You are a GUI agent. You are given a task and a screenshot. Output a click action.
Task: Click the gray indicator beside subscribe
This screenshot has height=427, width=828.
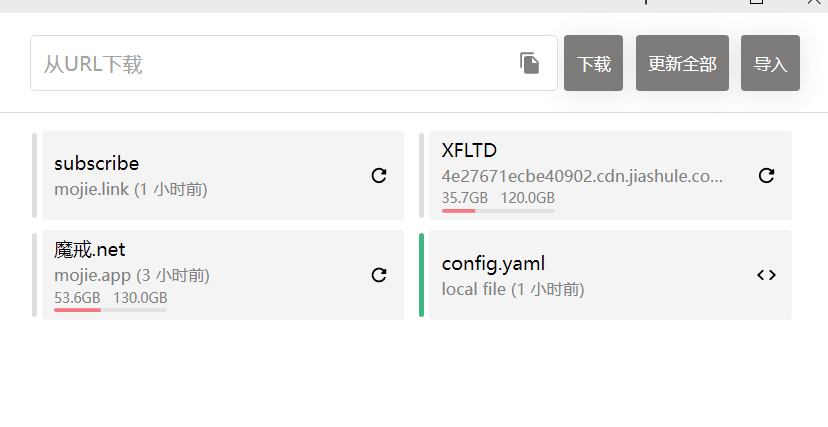(35, 175)
